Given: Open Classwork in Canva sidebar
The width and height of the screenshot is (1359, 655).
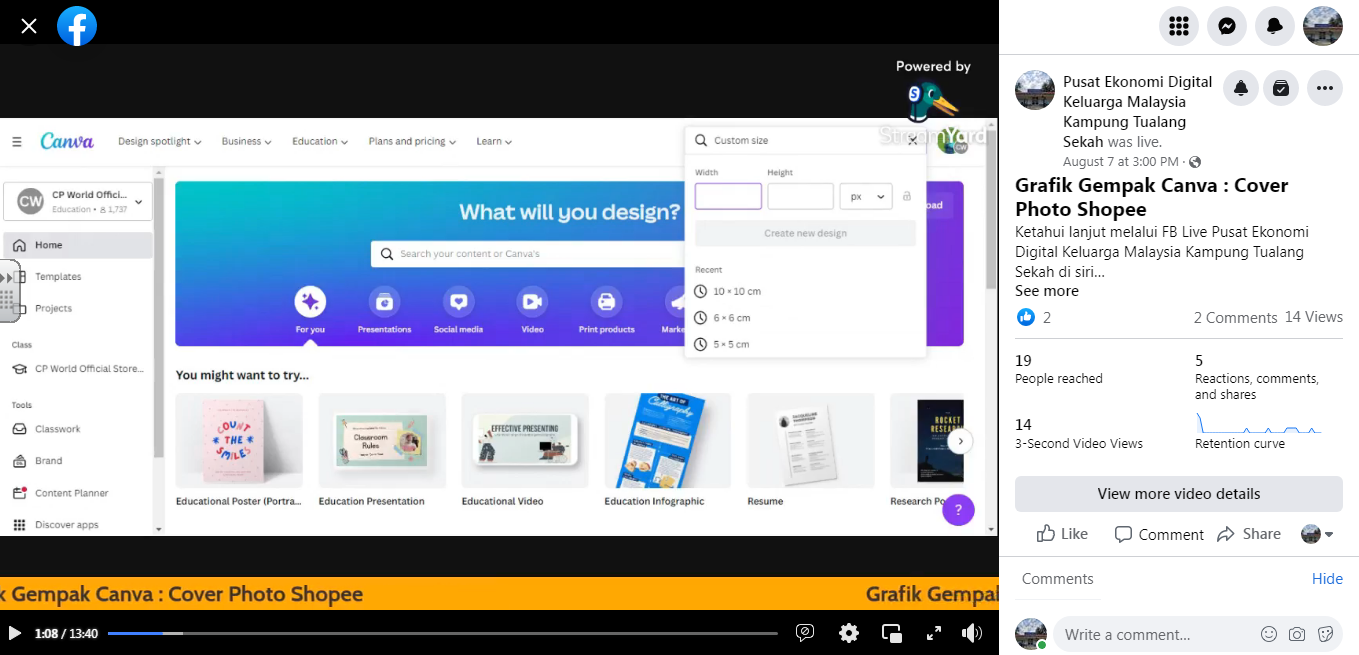Looking at the screenshot, I should pyautogui.click(x=78, y=429).
